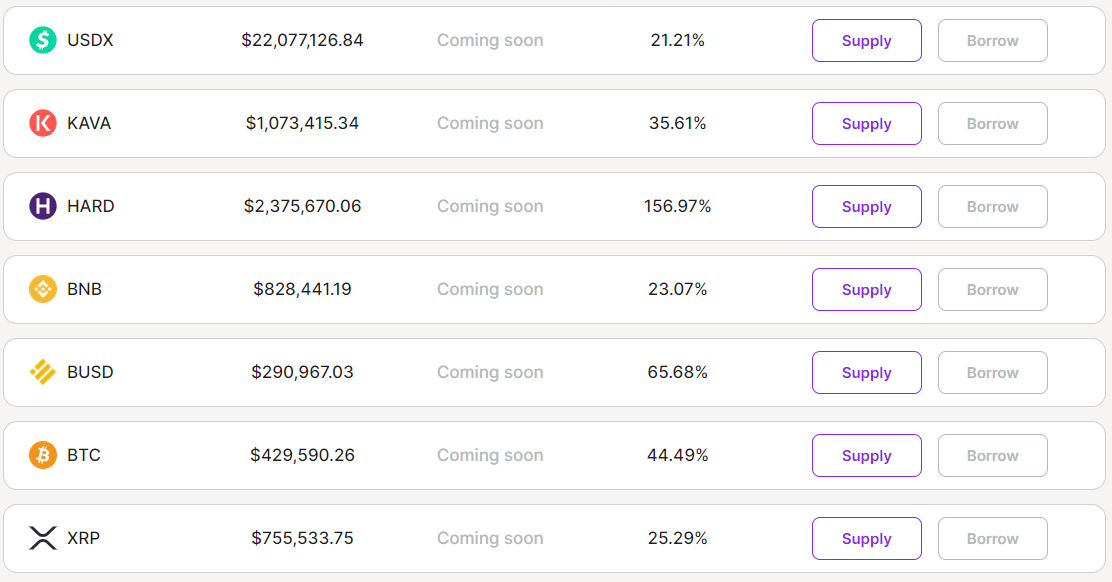Click the black XRP logo icon
This screenshot has width=1112, height=582.
[43, 538]
